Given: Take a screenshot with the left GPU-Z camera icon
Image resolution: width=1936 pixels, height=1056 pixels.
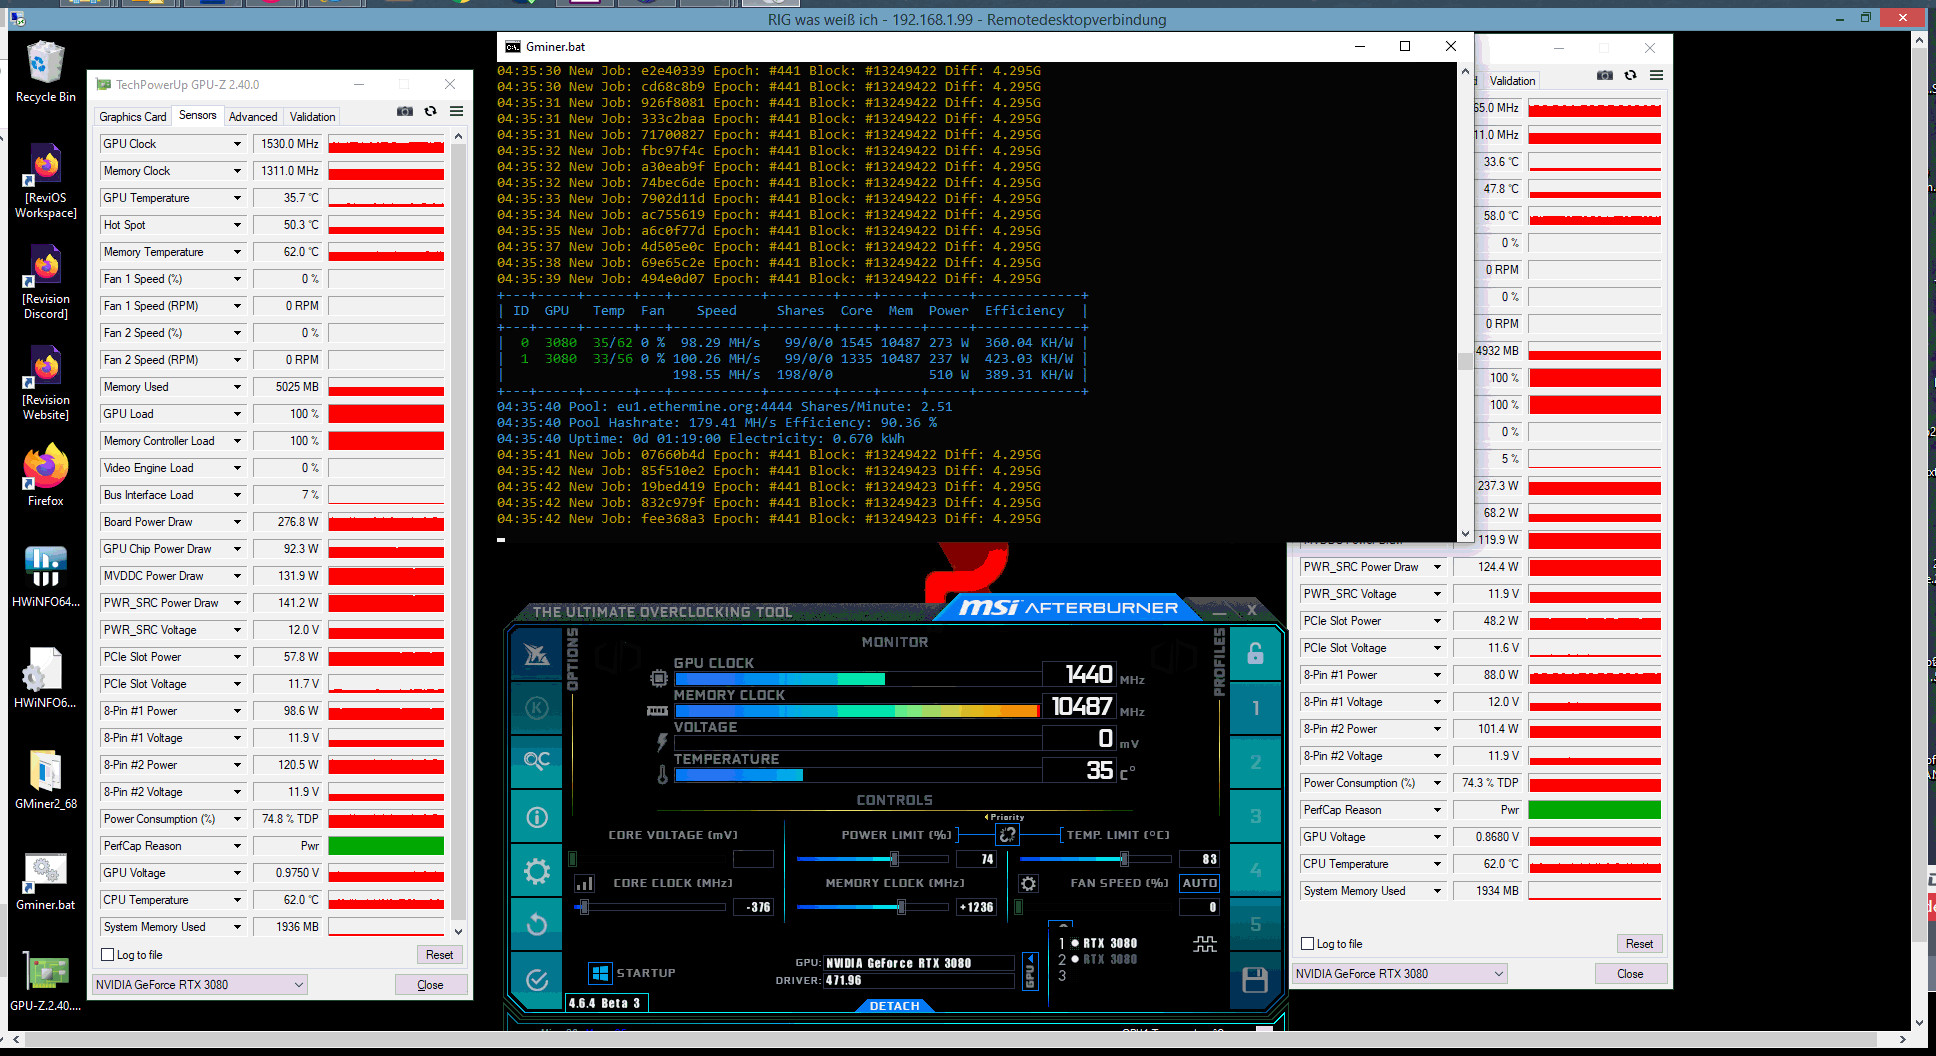Looking at the screenshot, I should click(405, 111).
